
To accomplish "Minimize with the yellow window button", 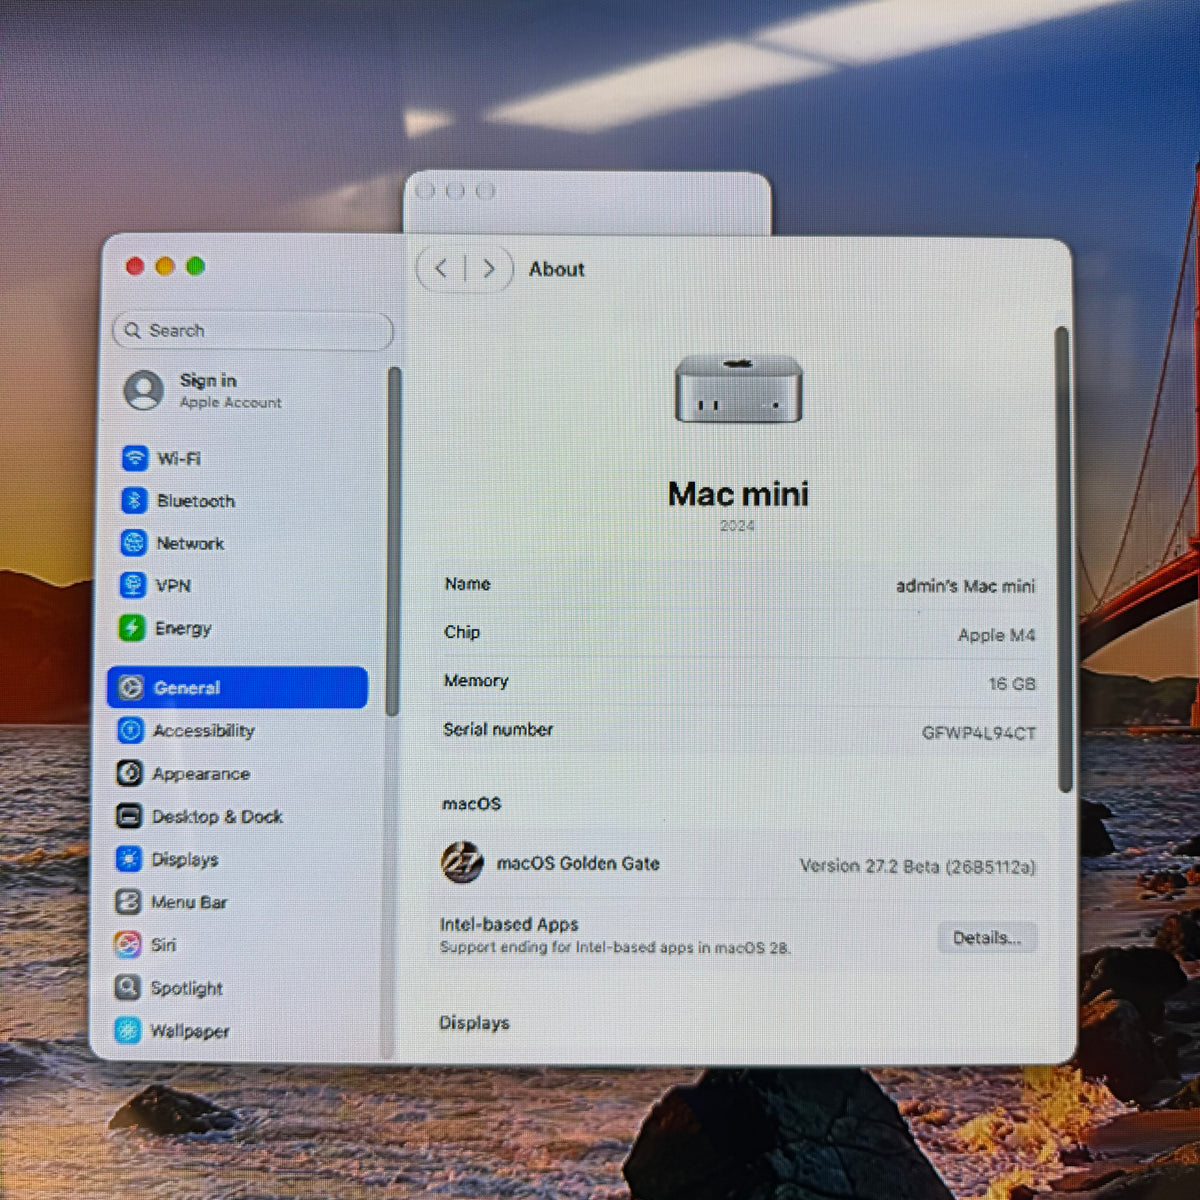I will (x=165, y=266).
